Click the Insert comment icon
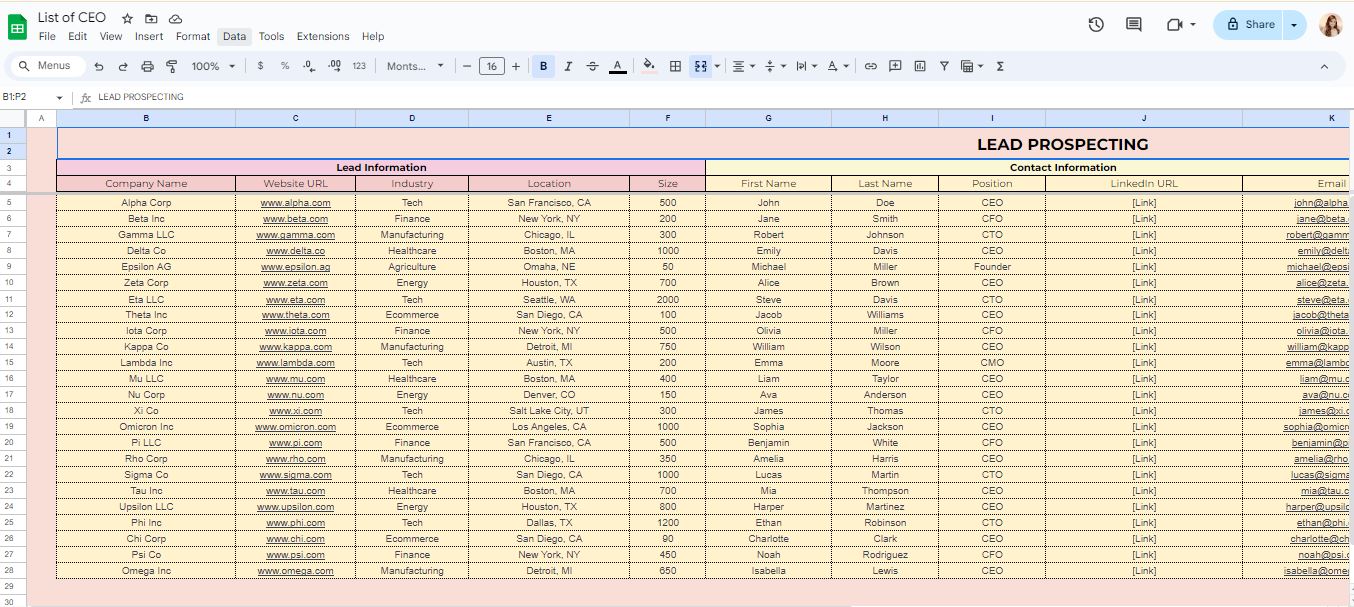The image size is (1354, 607). [895, 66]
